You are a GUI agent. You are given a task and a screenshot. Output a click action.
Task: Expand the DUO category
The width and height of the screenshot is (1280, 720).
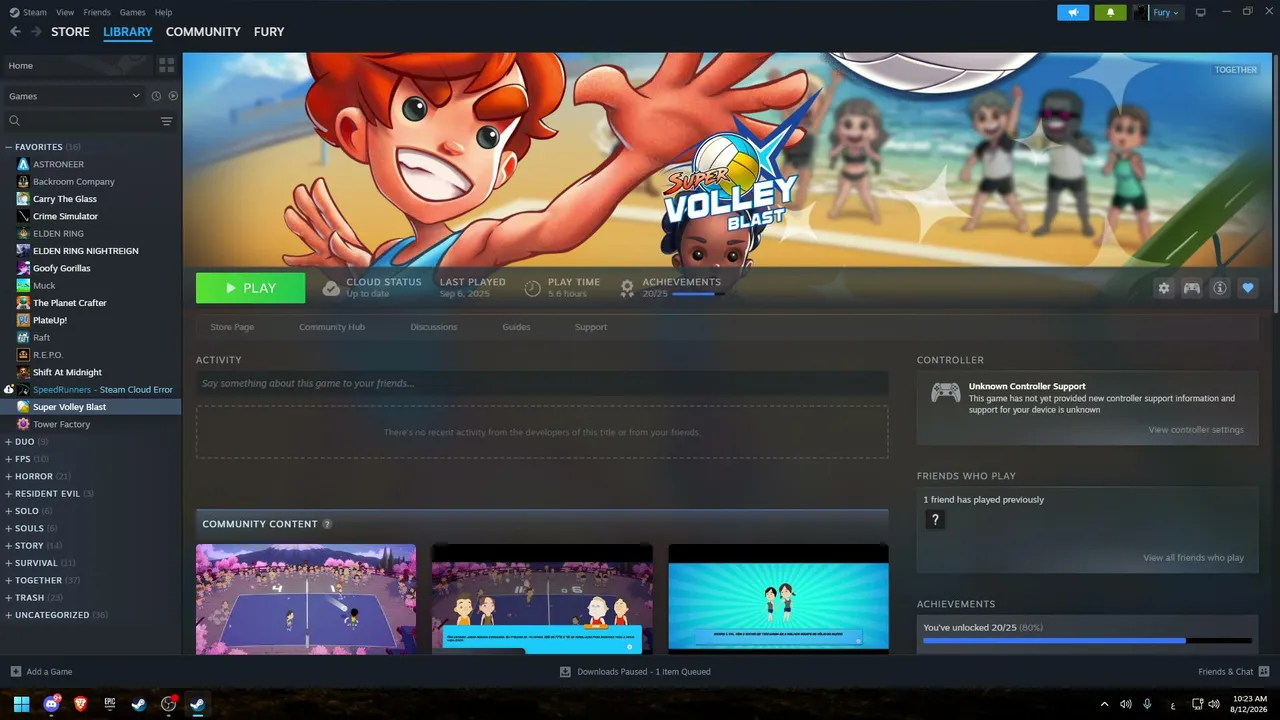tap(9, 442)
